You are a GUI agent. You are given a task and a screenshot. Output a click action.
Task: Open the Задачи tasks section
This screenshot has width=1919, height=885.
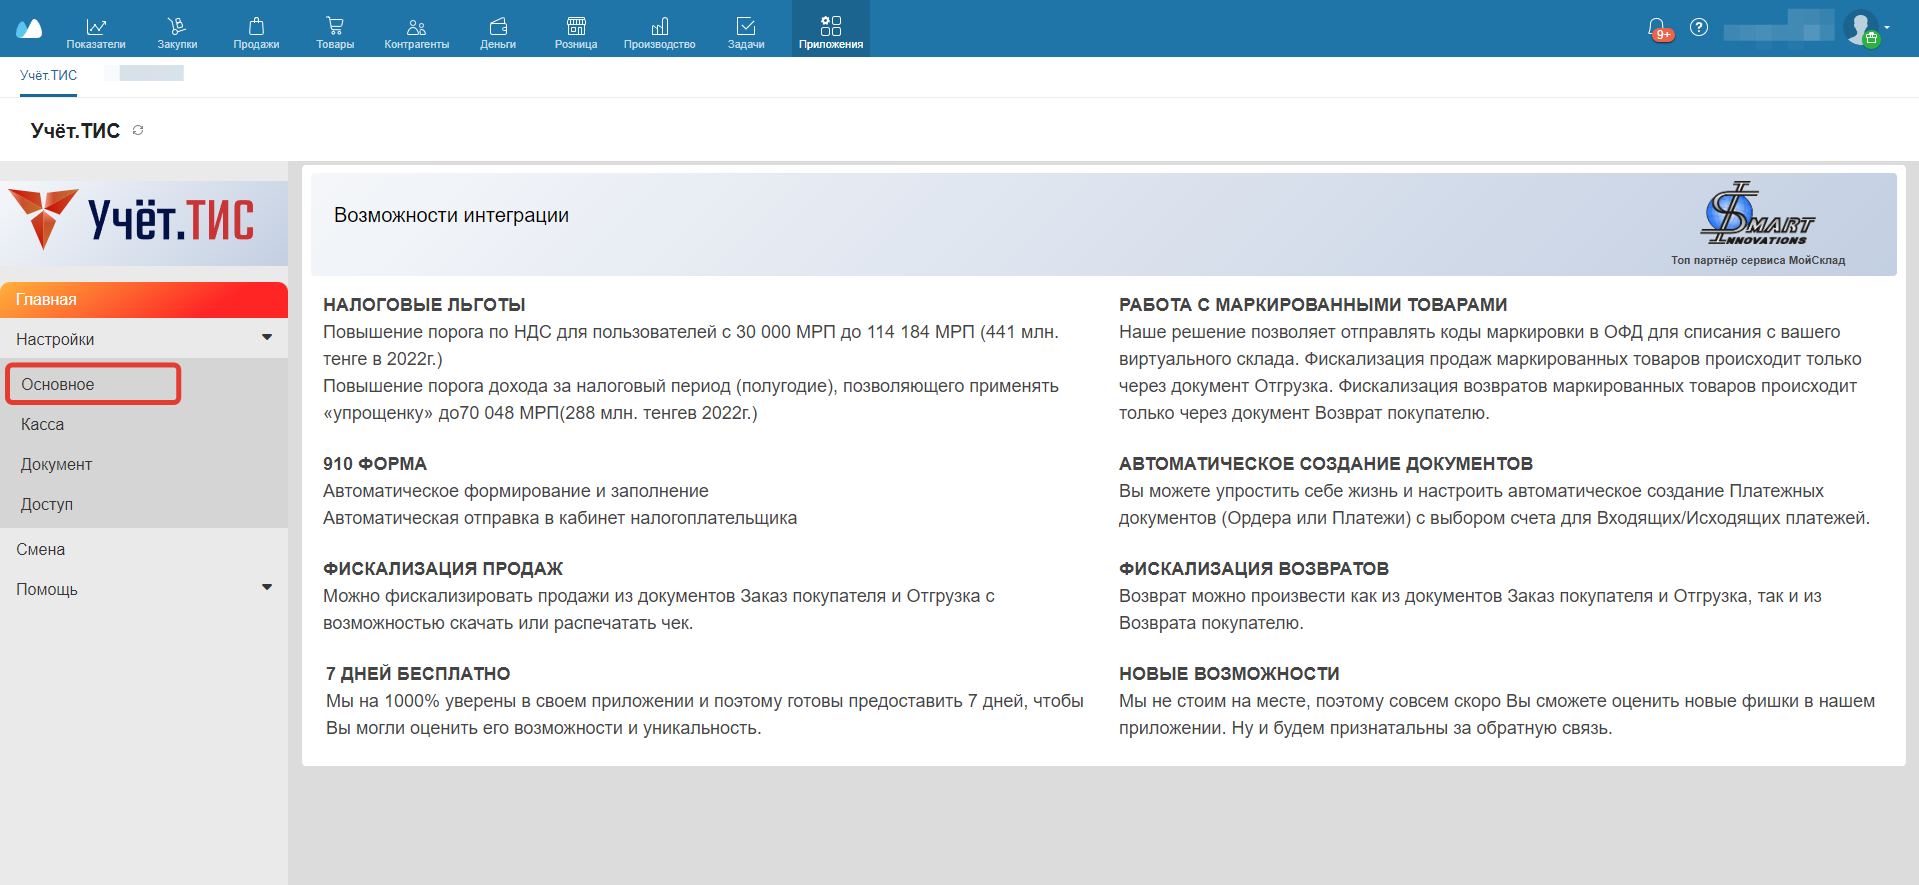point(746,30)
